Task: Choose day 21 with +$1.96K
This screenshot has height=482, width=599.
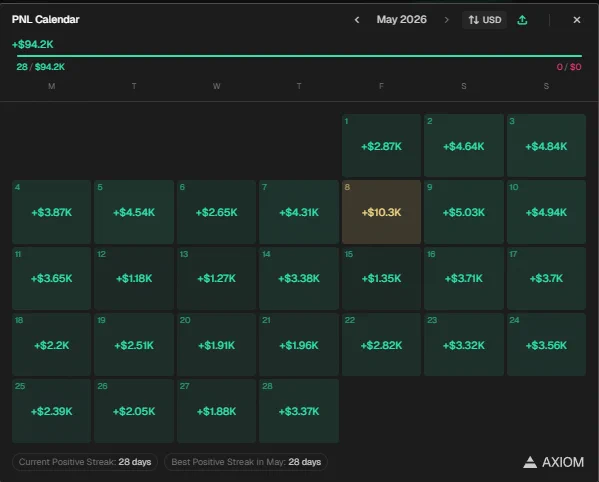Action: click(299, 345)
